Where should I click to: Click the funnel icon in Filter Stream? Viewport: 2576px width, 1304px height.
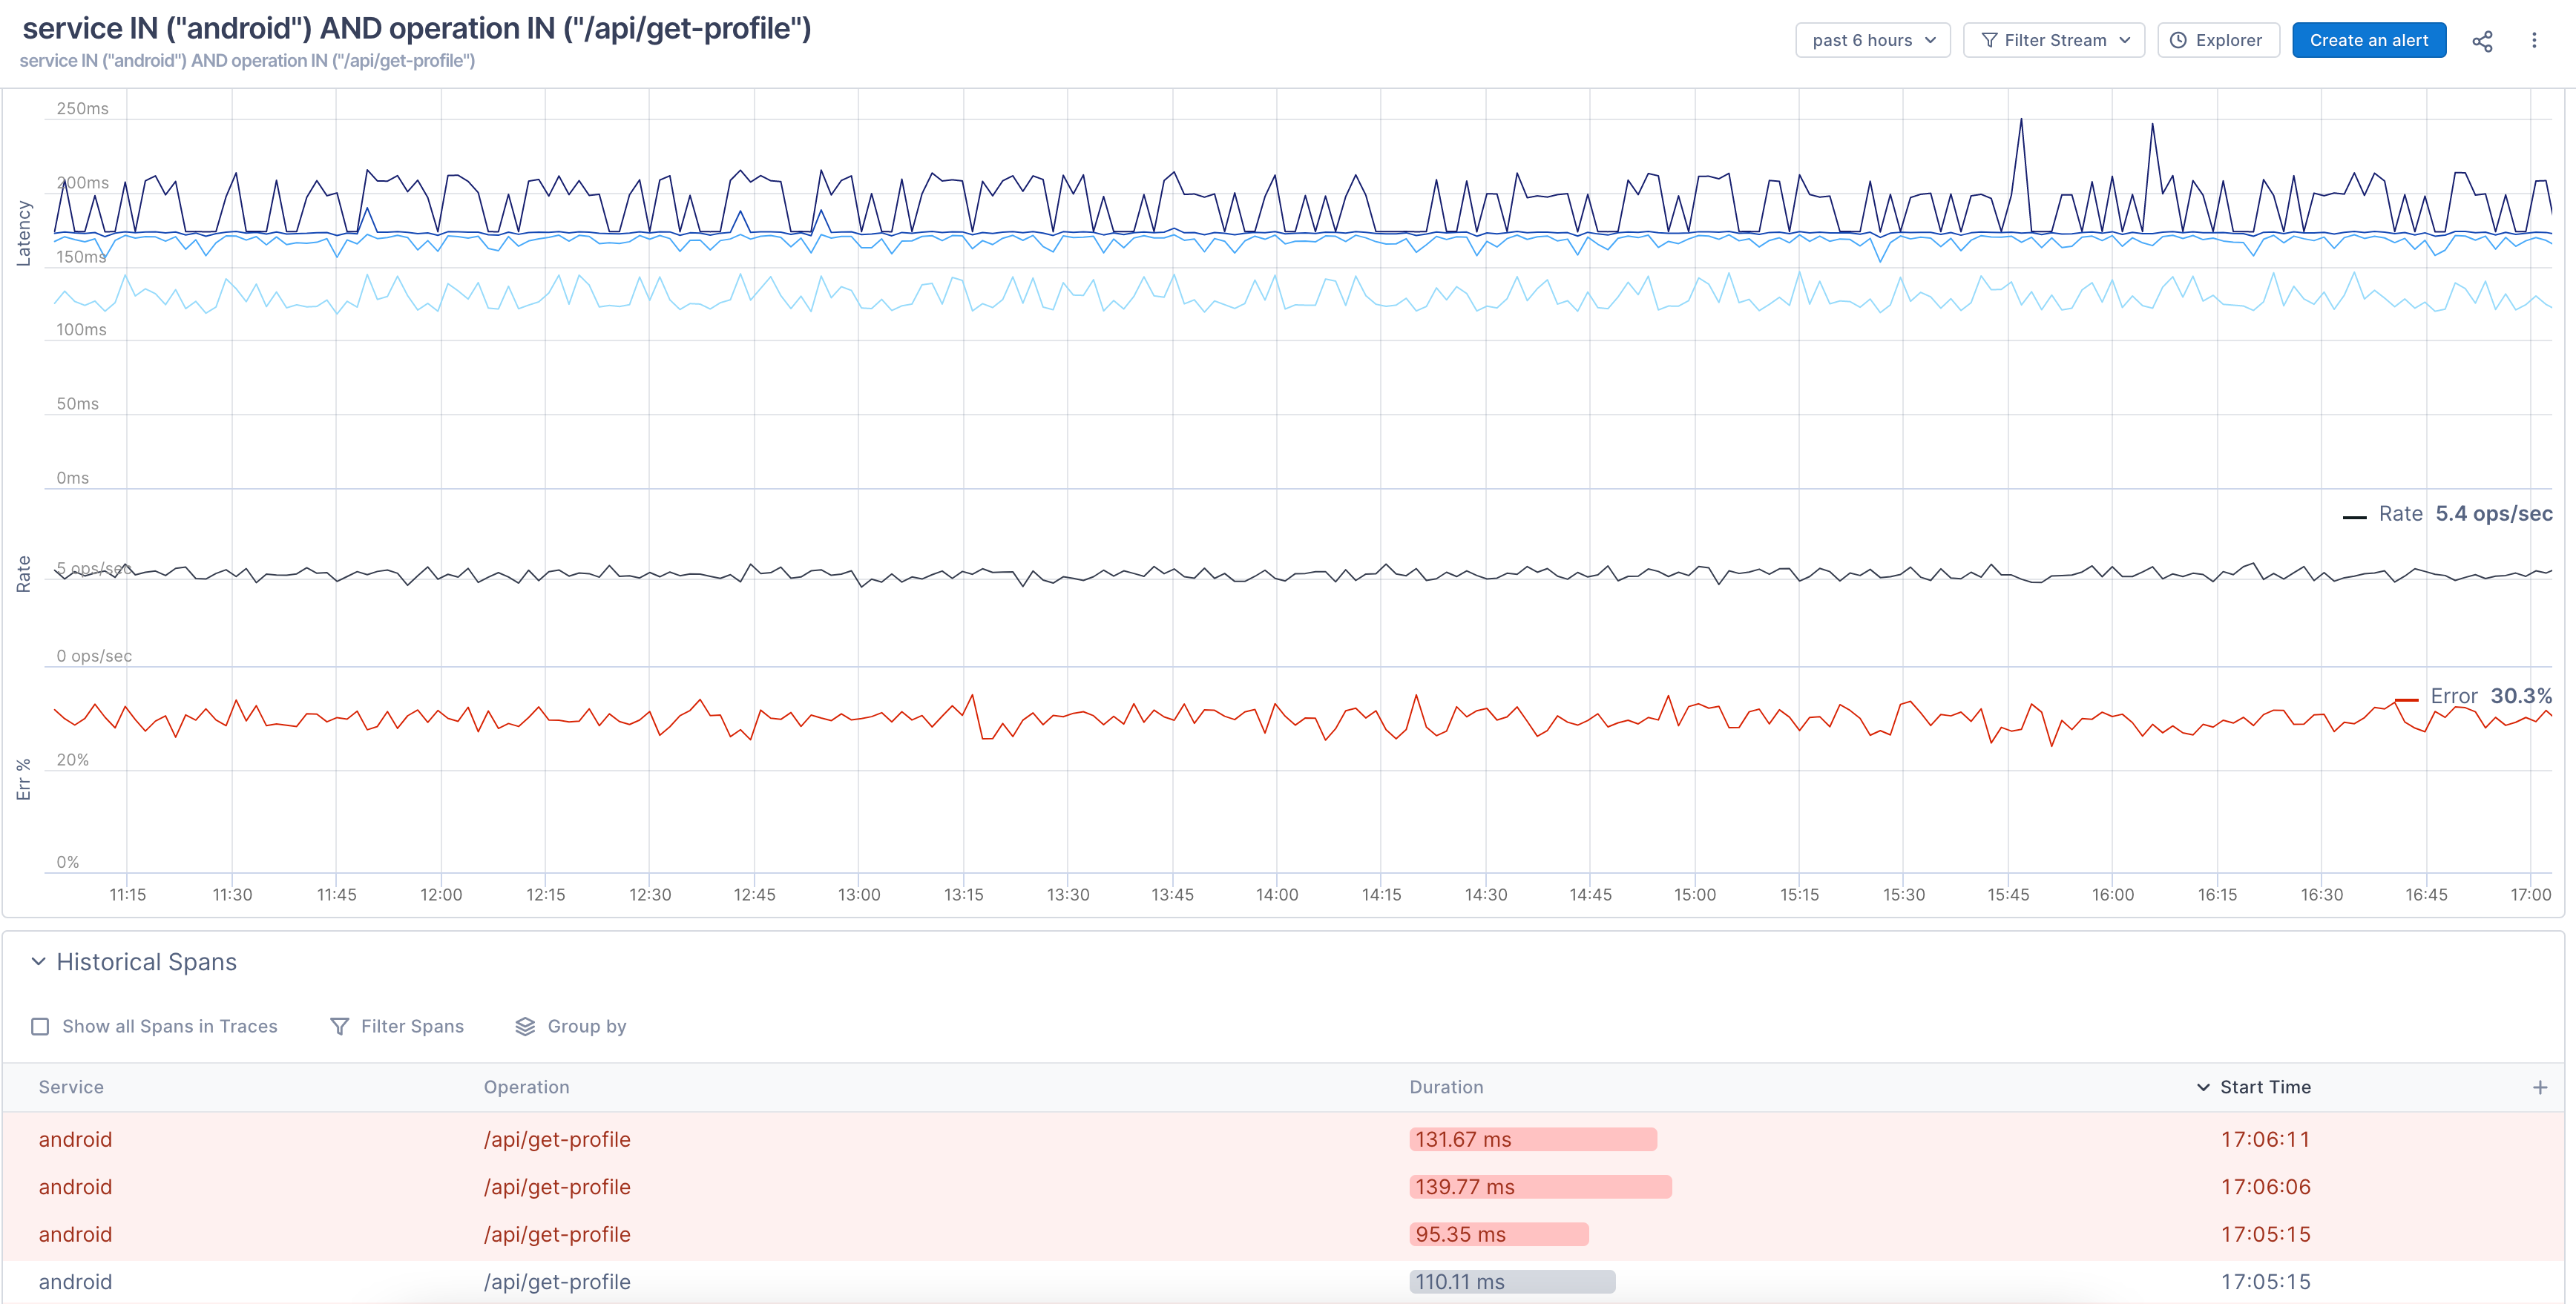coord(1989,41)
